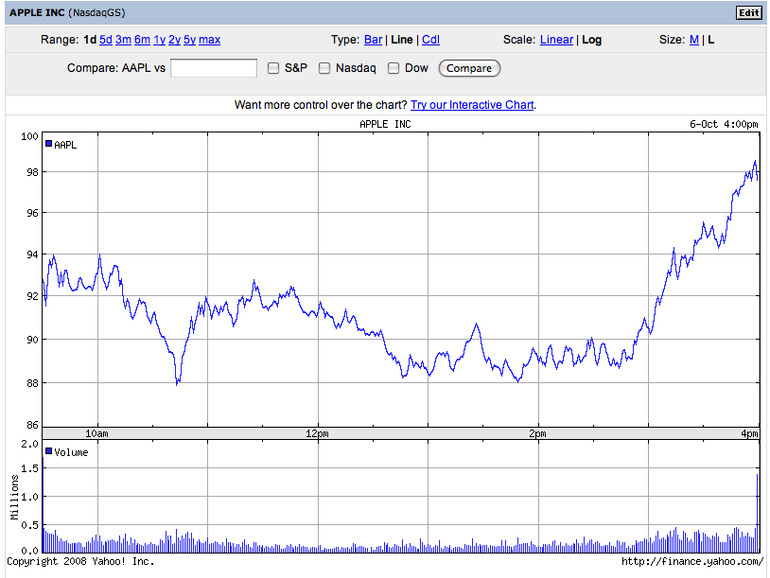Click the blue AAPL legend square
Viewport: 770px width, 578px height.
click(x=49, y=143)
